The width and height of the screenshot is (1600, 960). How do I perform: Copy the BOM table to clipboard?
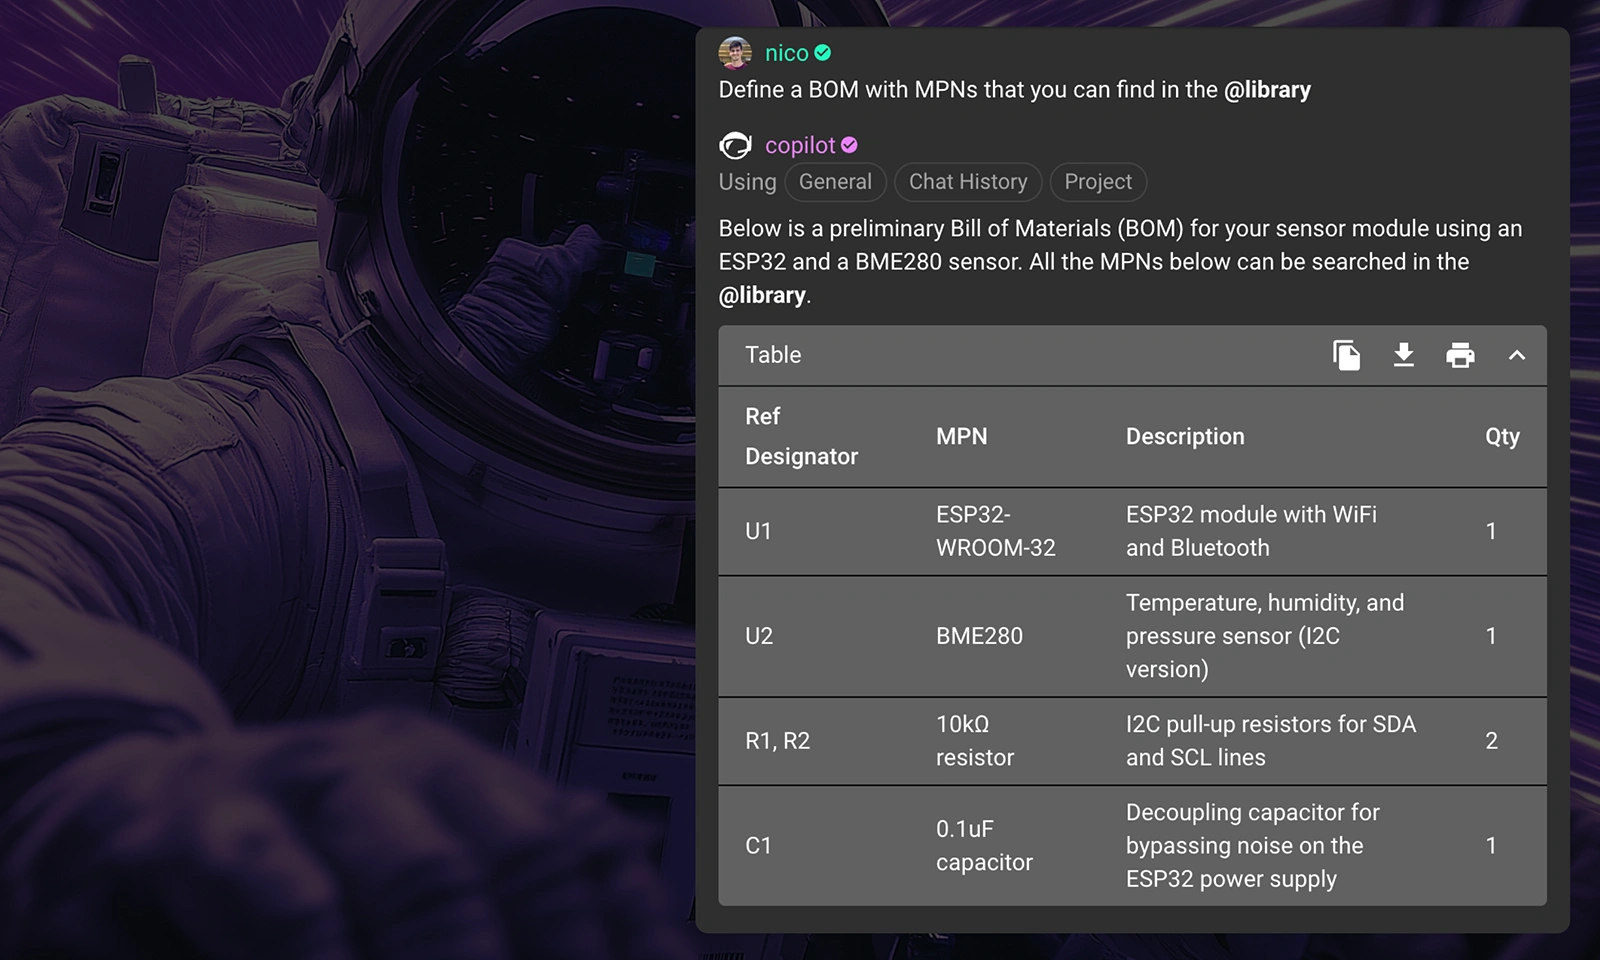click(1346, 355)
